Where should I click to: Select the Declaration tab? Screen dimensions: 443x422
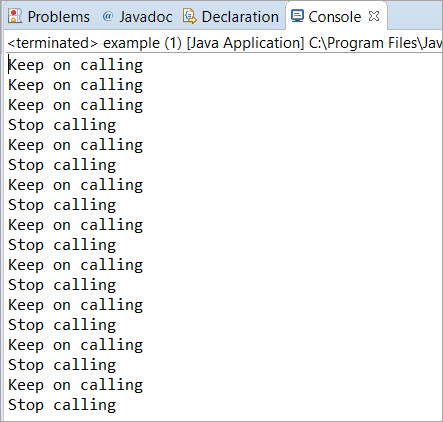pos(231,16)
